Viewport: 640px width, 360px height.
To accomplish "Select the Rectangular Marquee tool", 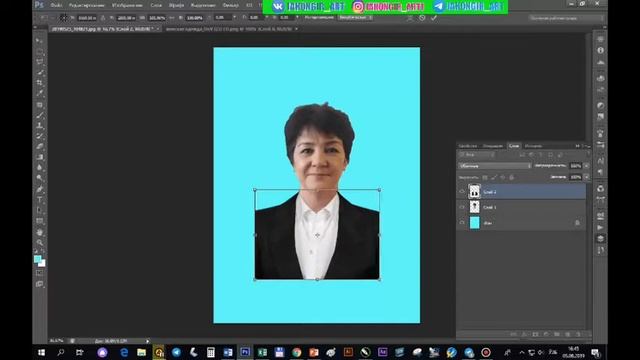I will 40,51.
